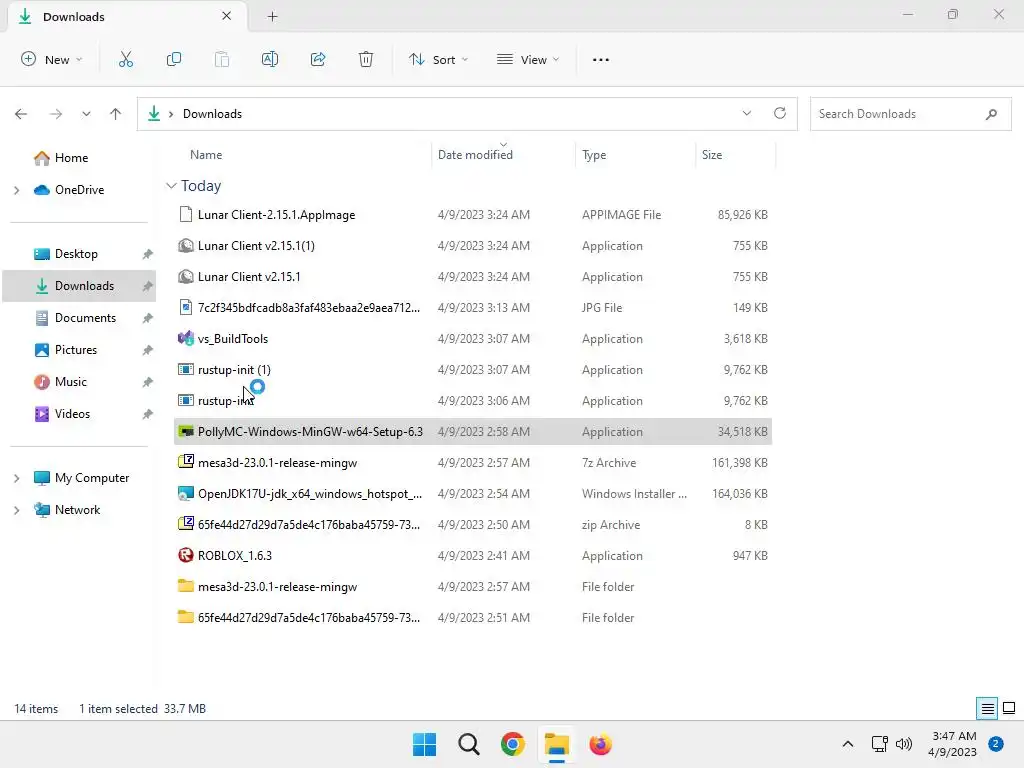Open the Windows Start menu
1024x768 pixels.
424,744
